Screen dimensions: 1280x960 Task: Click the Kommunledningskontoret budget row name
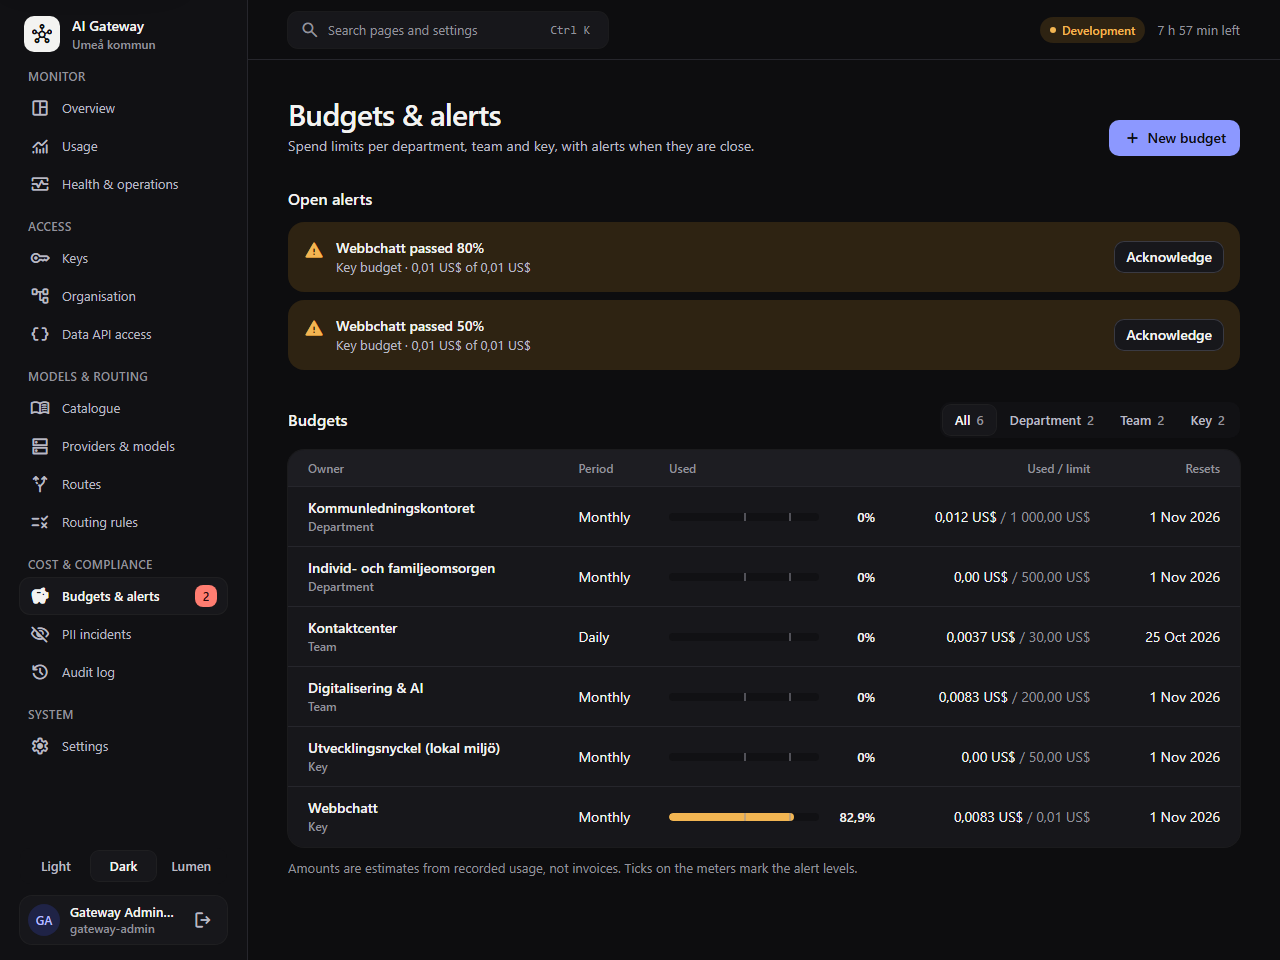tap(391, 508)
